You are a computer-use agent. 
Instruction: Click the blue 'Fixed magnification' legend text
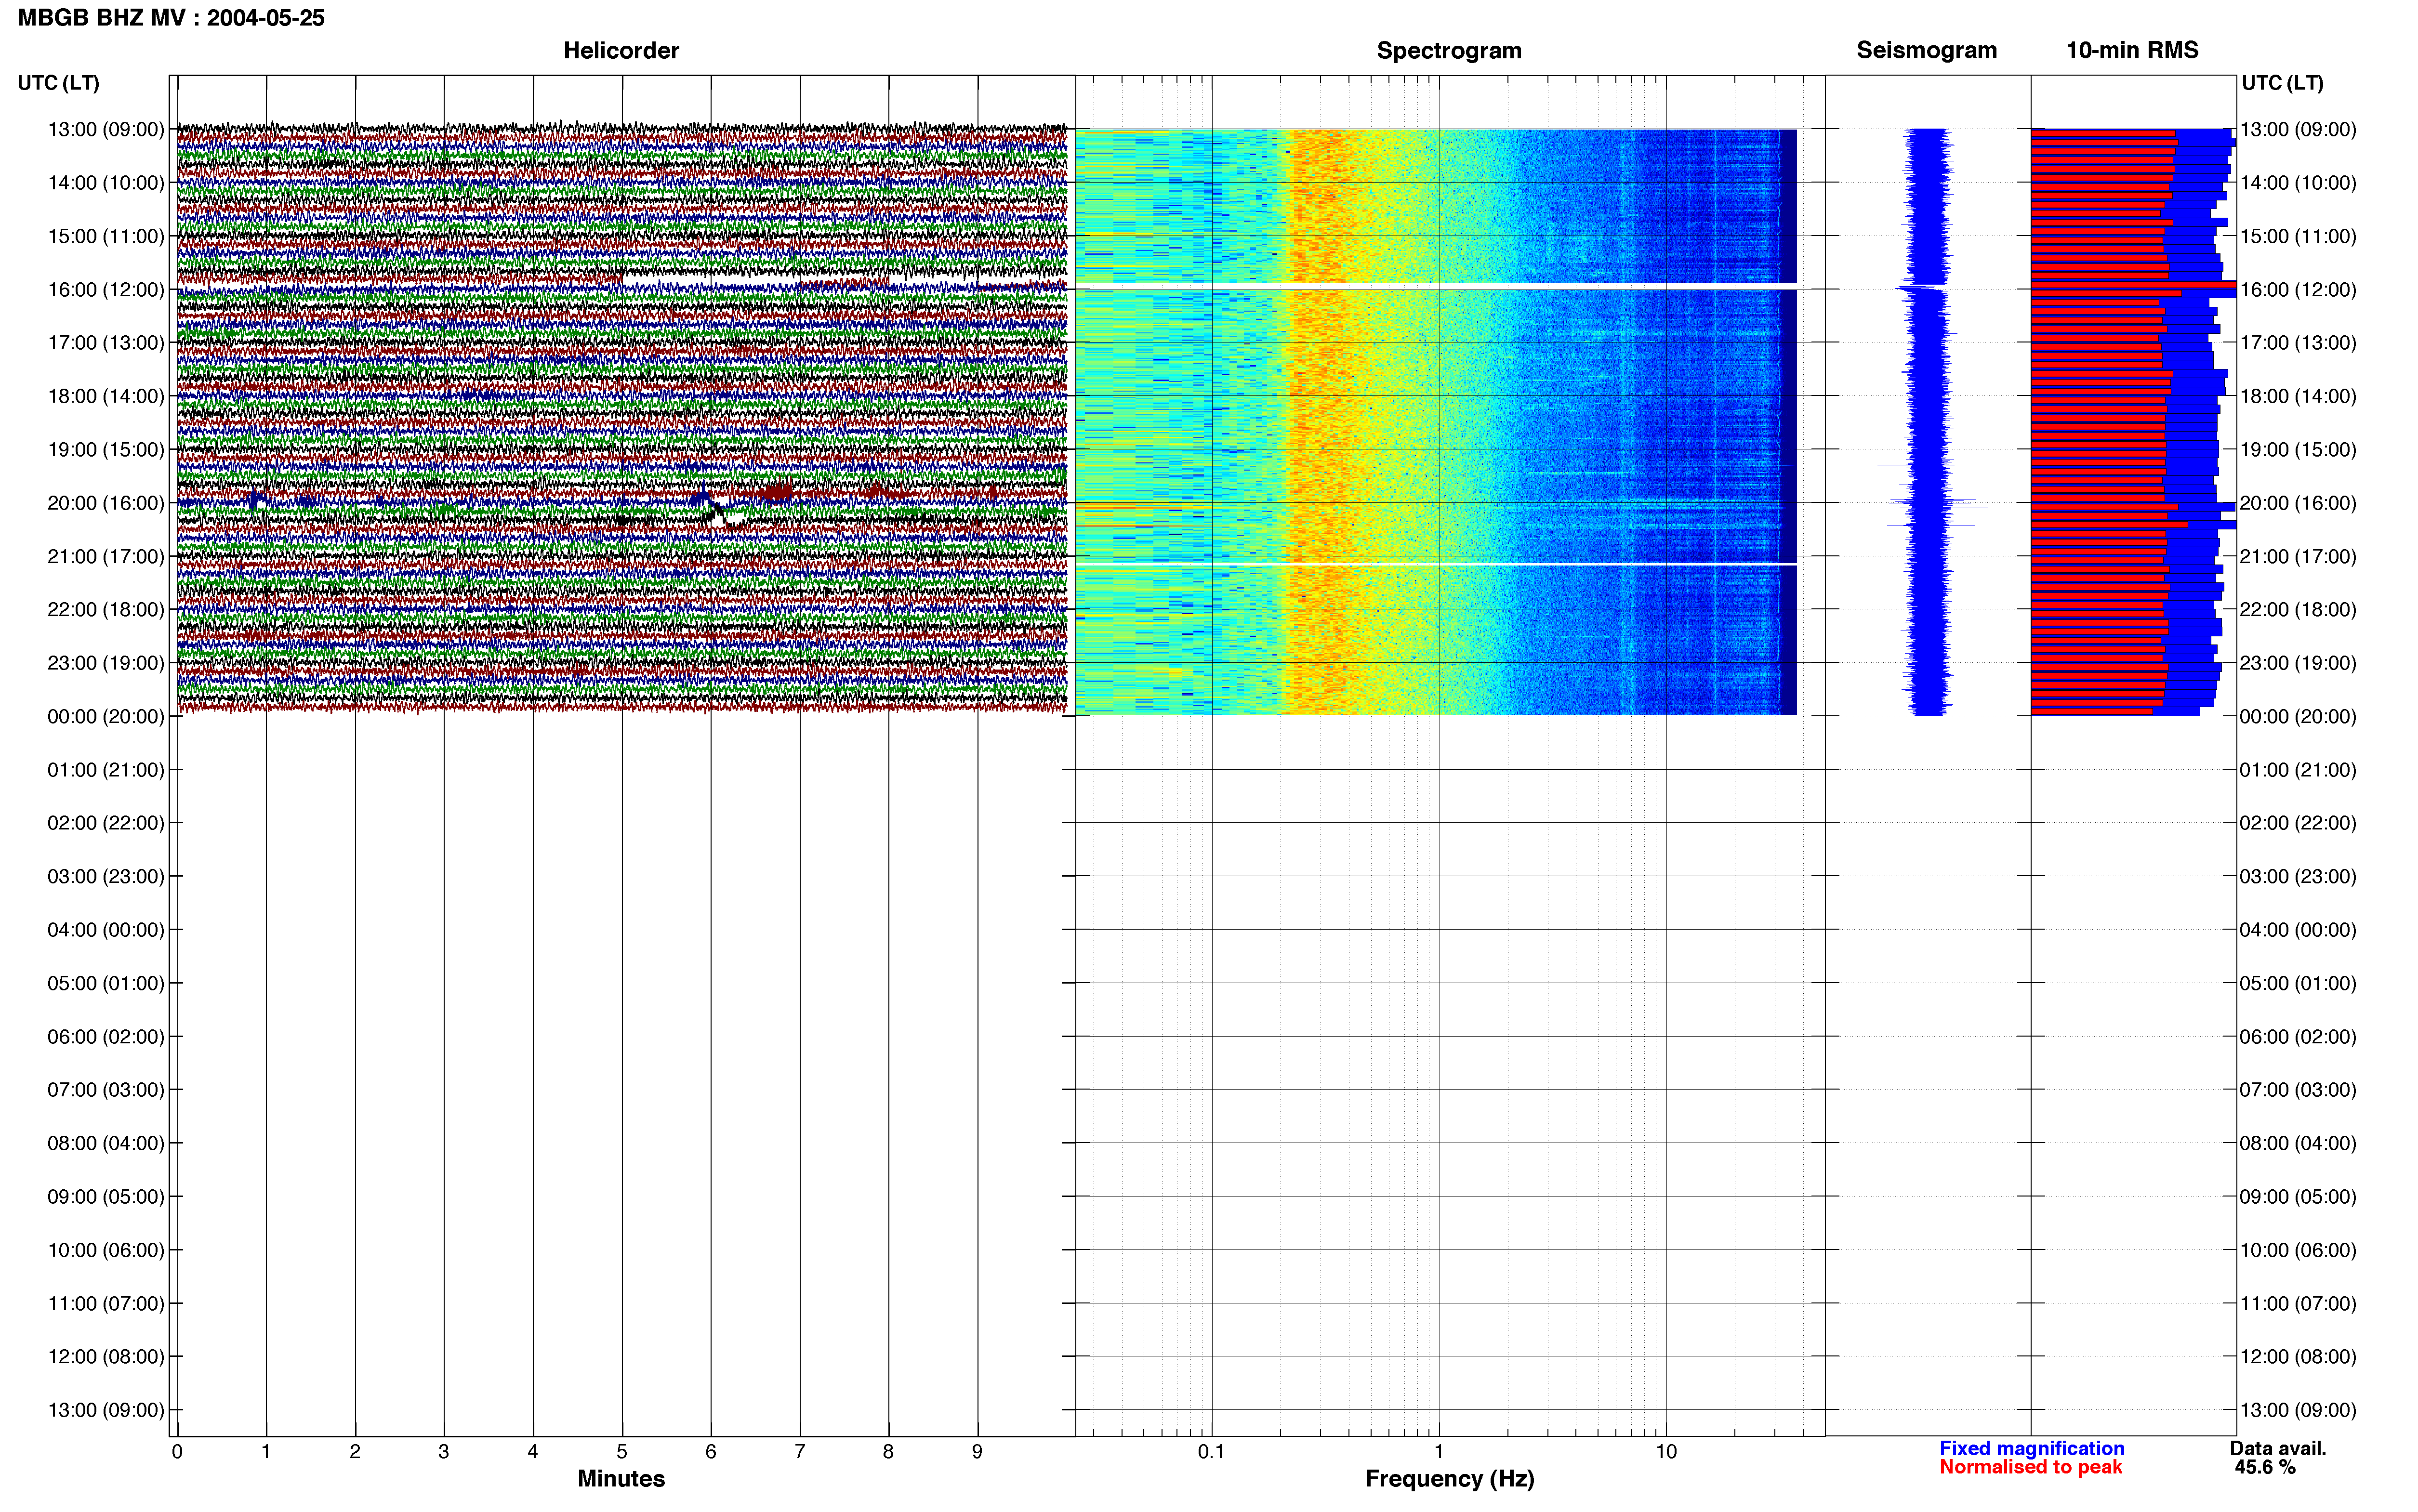point(2032,1448)
